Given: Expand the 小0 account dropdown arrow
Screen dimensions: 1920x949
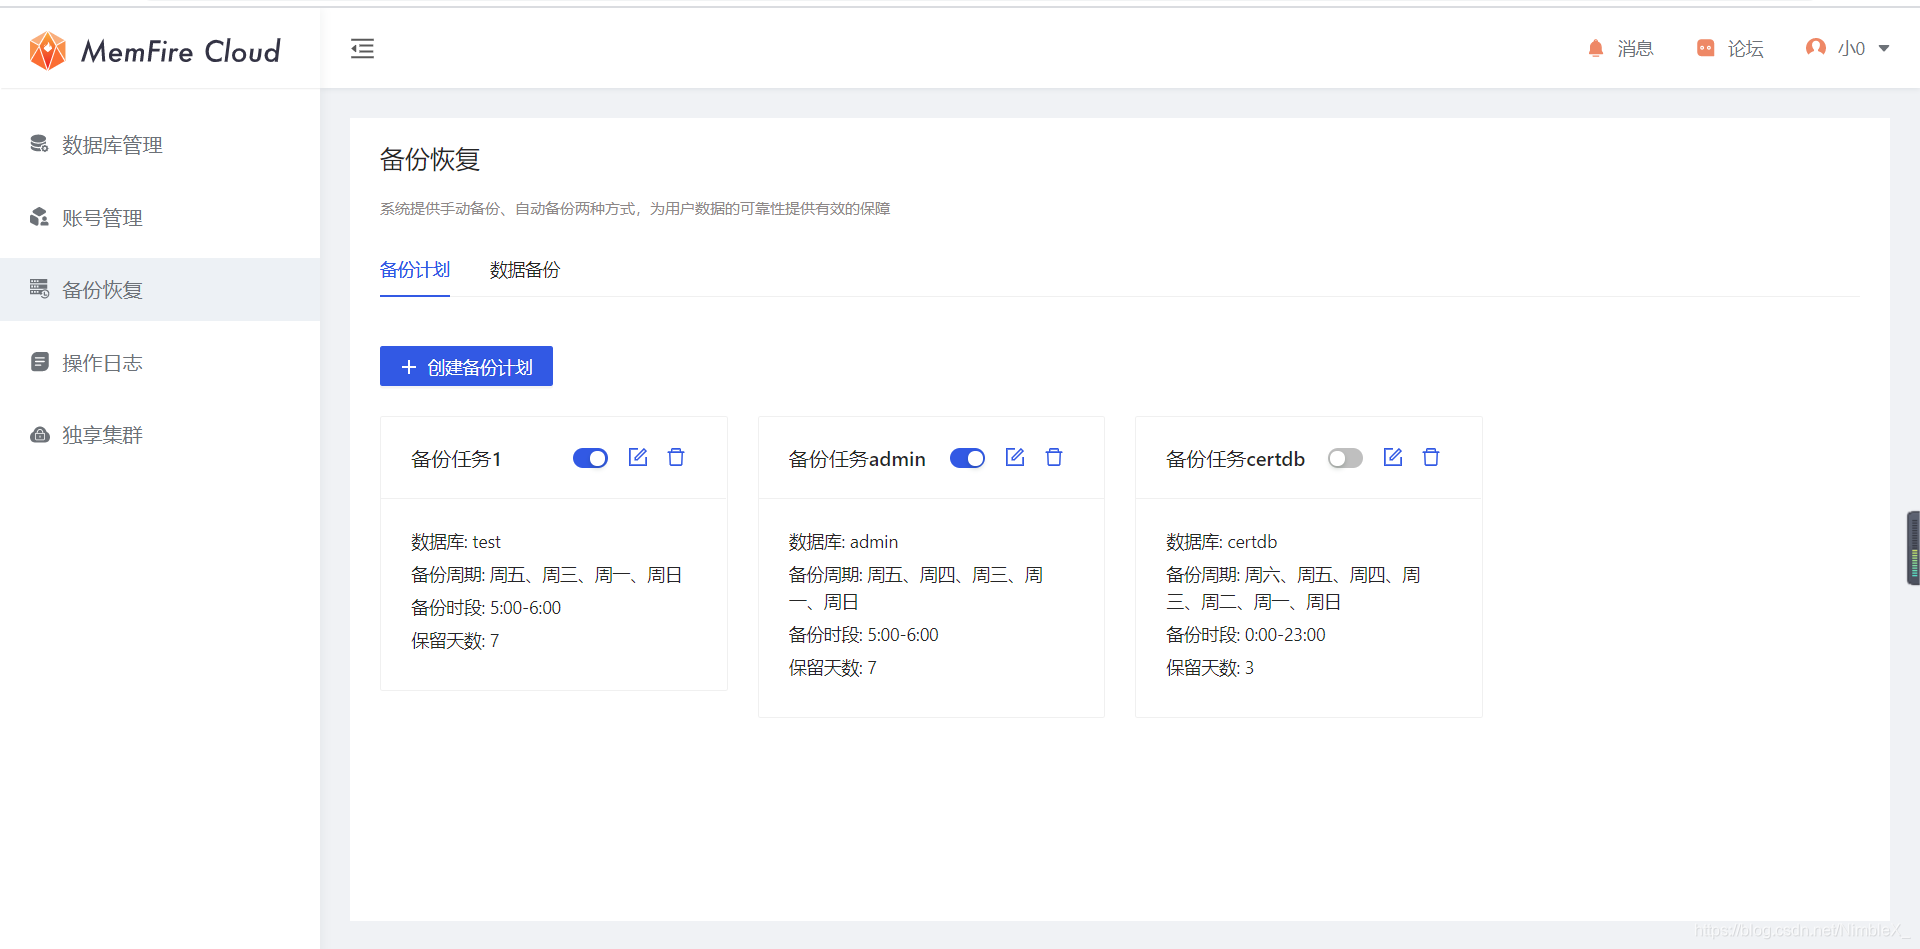Looking at the screenshot, I should click(1884, 48).
